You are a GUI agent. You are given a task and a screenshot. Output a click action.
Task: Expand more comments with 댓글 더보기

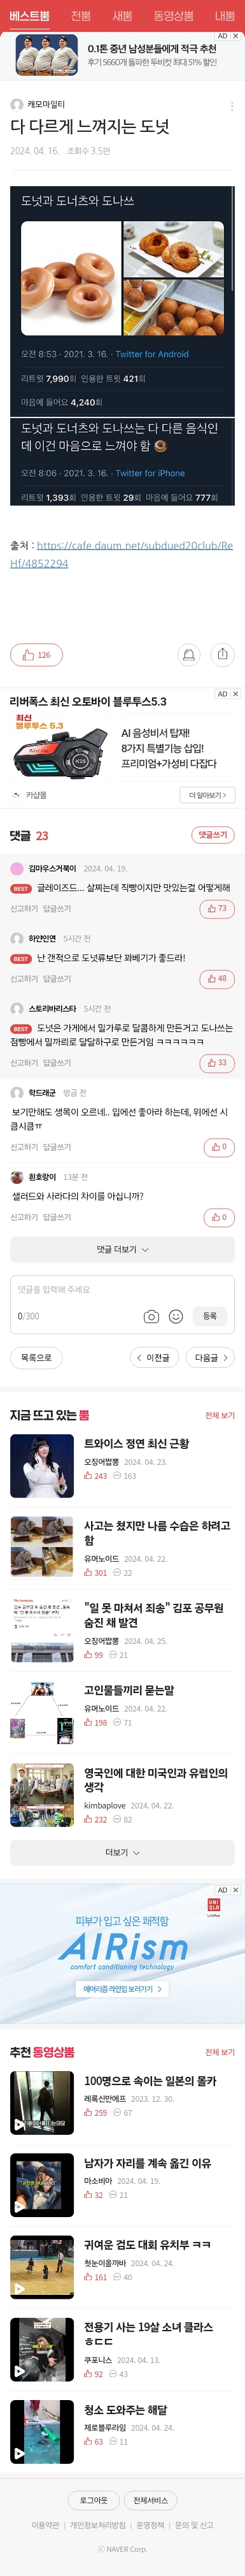pyautogui.click(x=122, y=1249)
